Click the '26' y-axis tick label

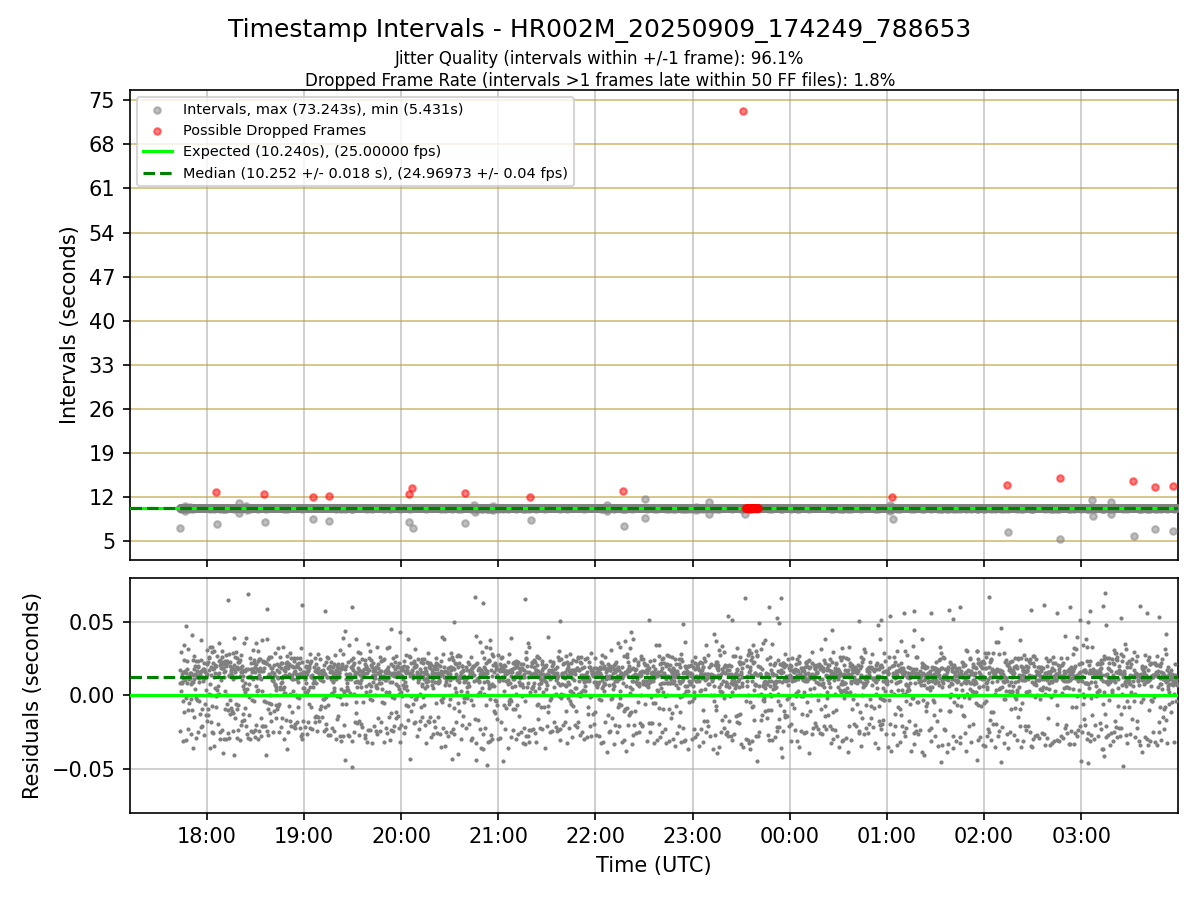(x=101, y=409)
